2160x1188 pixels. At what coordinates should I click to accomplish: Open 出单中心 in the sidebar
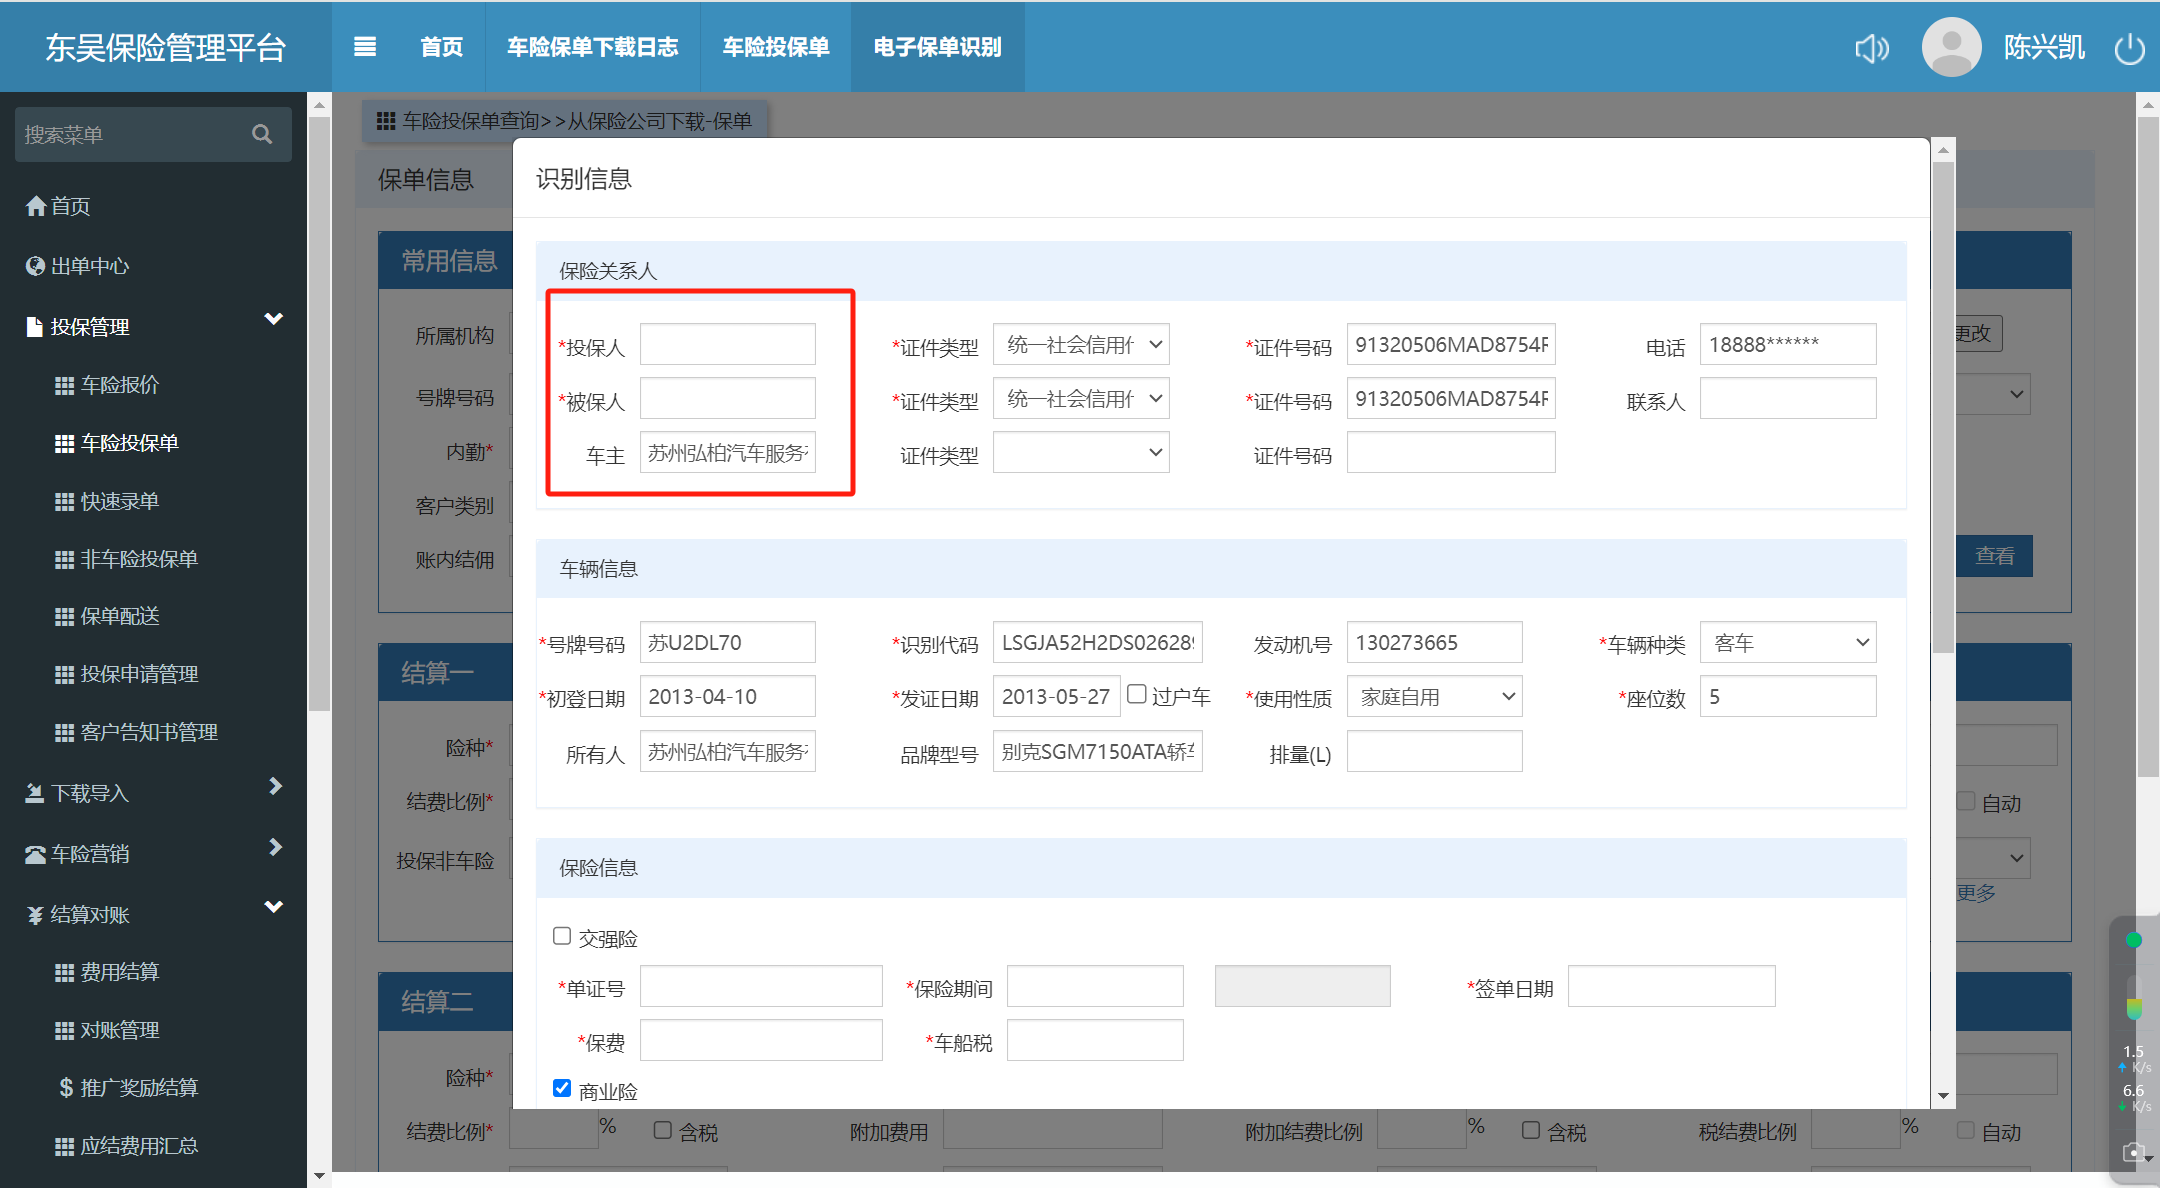pos(89,266)
